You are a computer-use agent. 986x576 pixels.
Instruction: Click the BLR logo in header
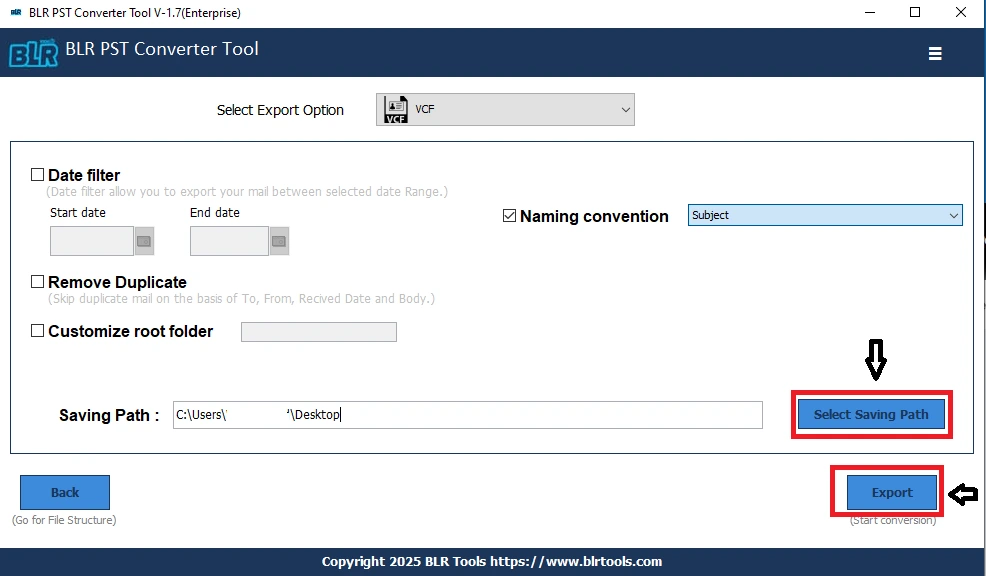(32, 52)
